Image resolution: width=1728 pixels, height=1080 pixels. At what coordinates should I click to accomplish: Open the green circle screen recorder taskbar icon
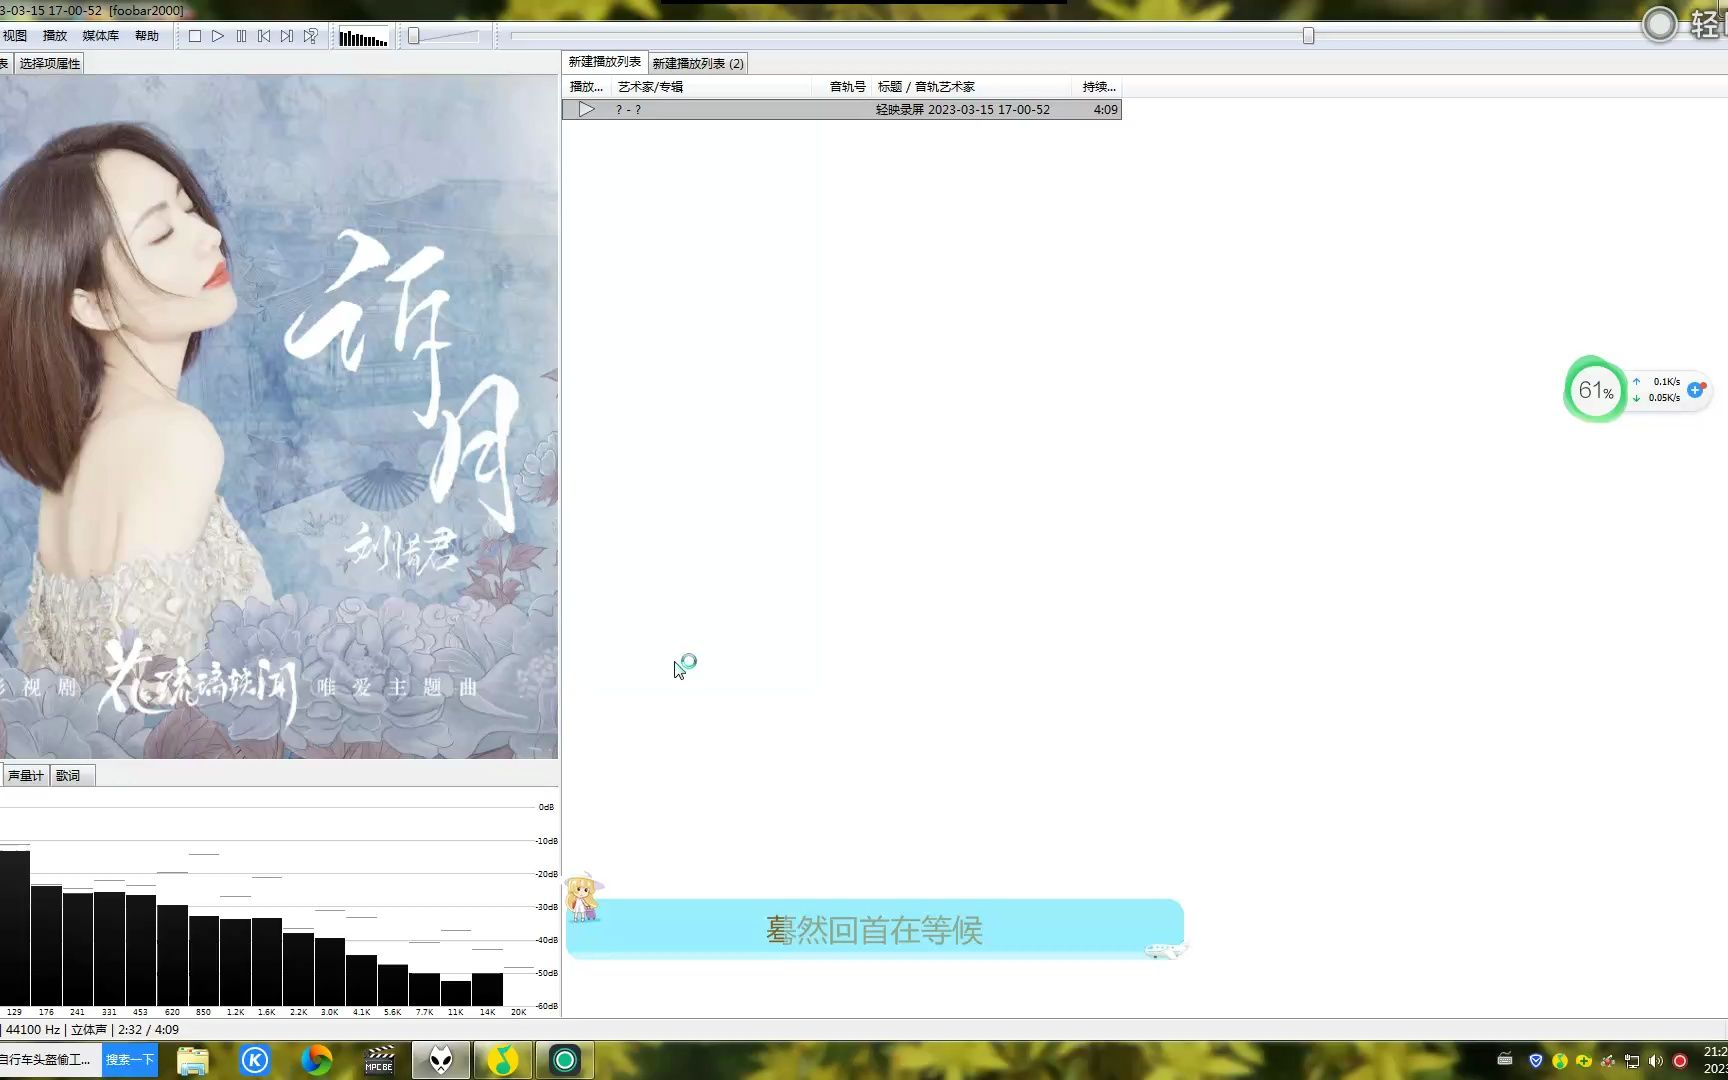[x=565, y=1060]
